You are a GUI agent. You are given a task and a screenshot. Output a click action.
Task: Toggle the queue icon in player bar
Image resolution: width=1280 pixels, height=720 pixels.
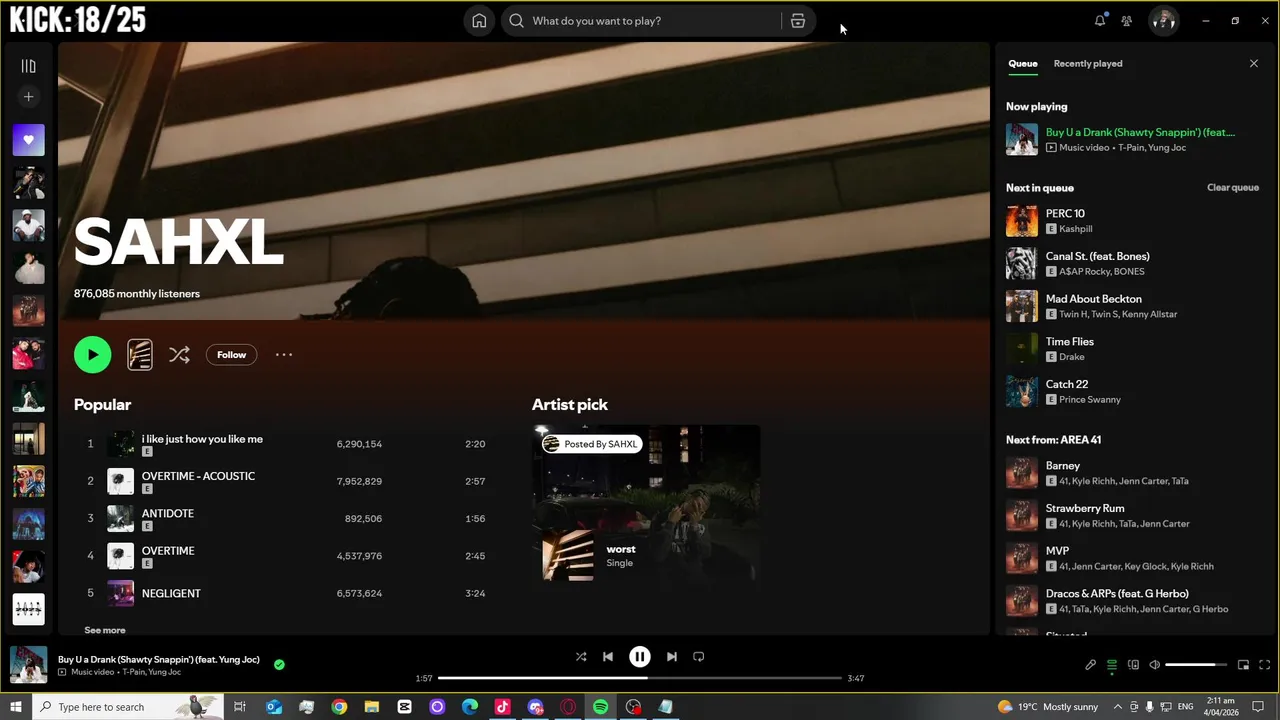(1112, 665)
